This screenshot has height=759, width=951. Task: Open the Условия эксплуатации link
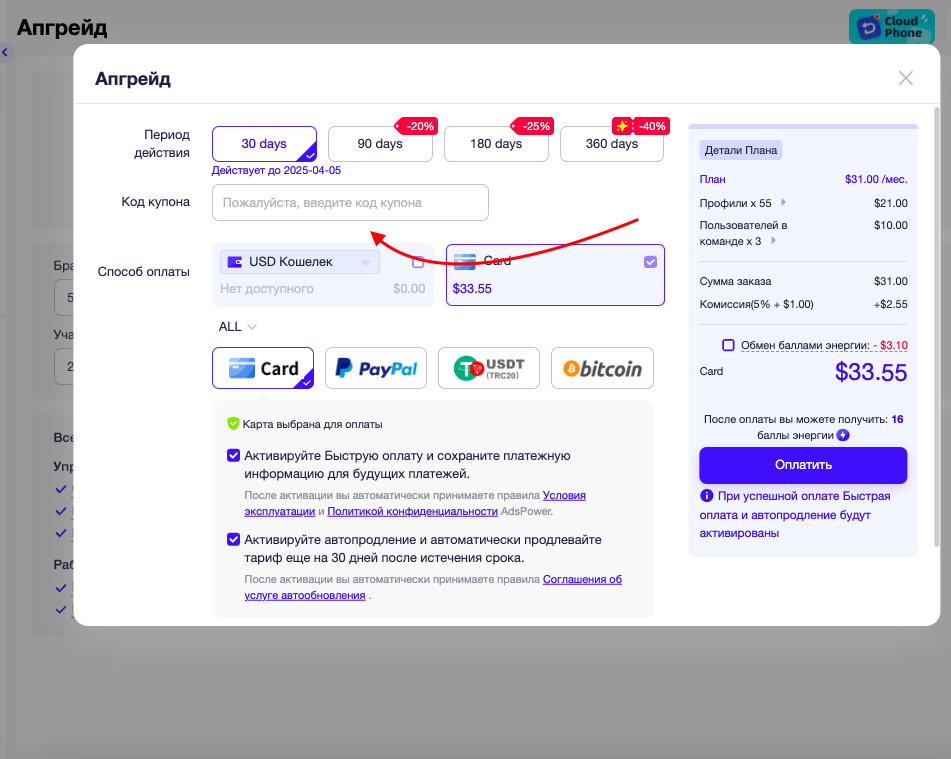[x=564, y=495]
